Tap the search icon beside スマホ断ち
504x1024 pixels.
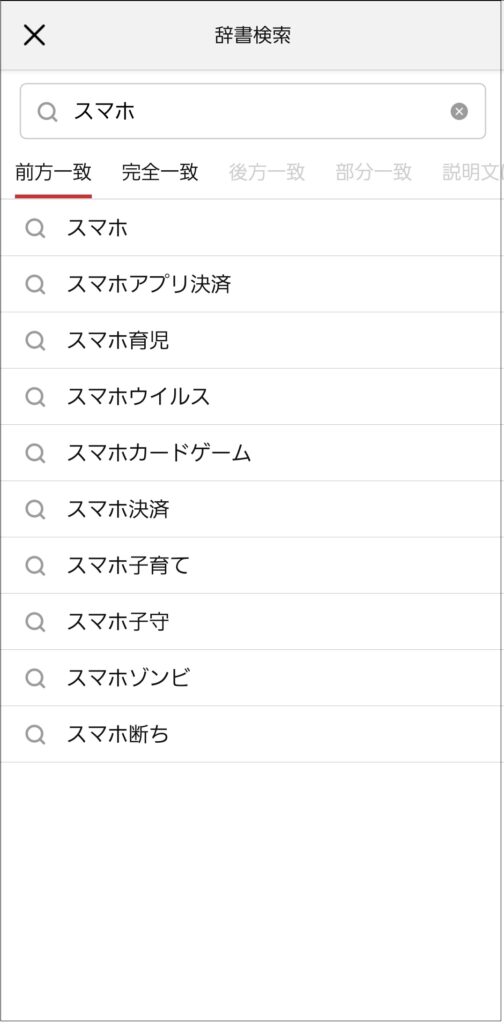pyautogui.click(x=35, y=735)
